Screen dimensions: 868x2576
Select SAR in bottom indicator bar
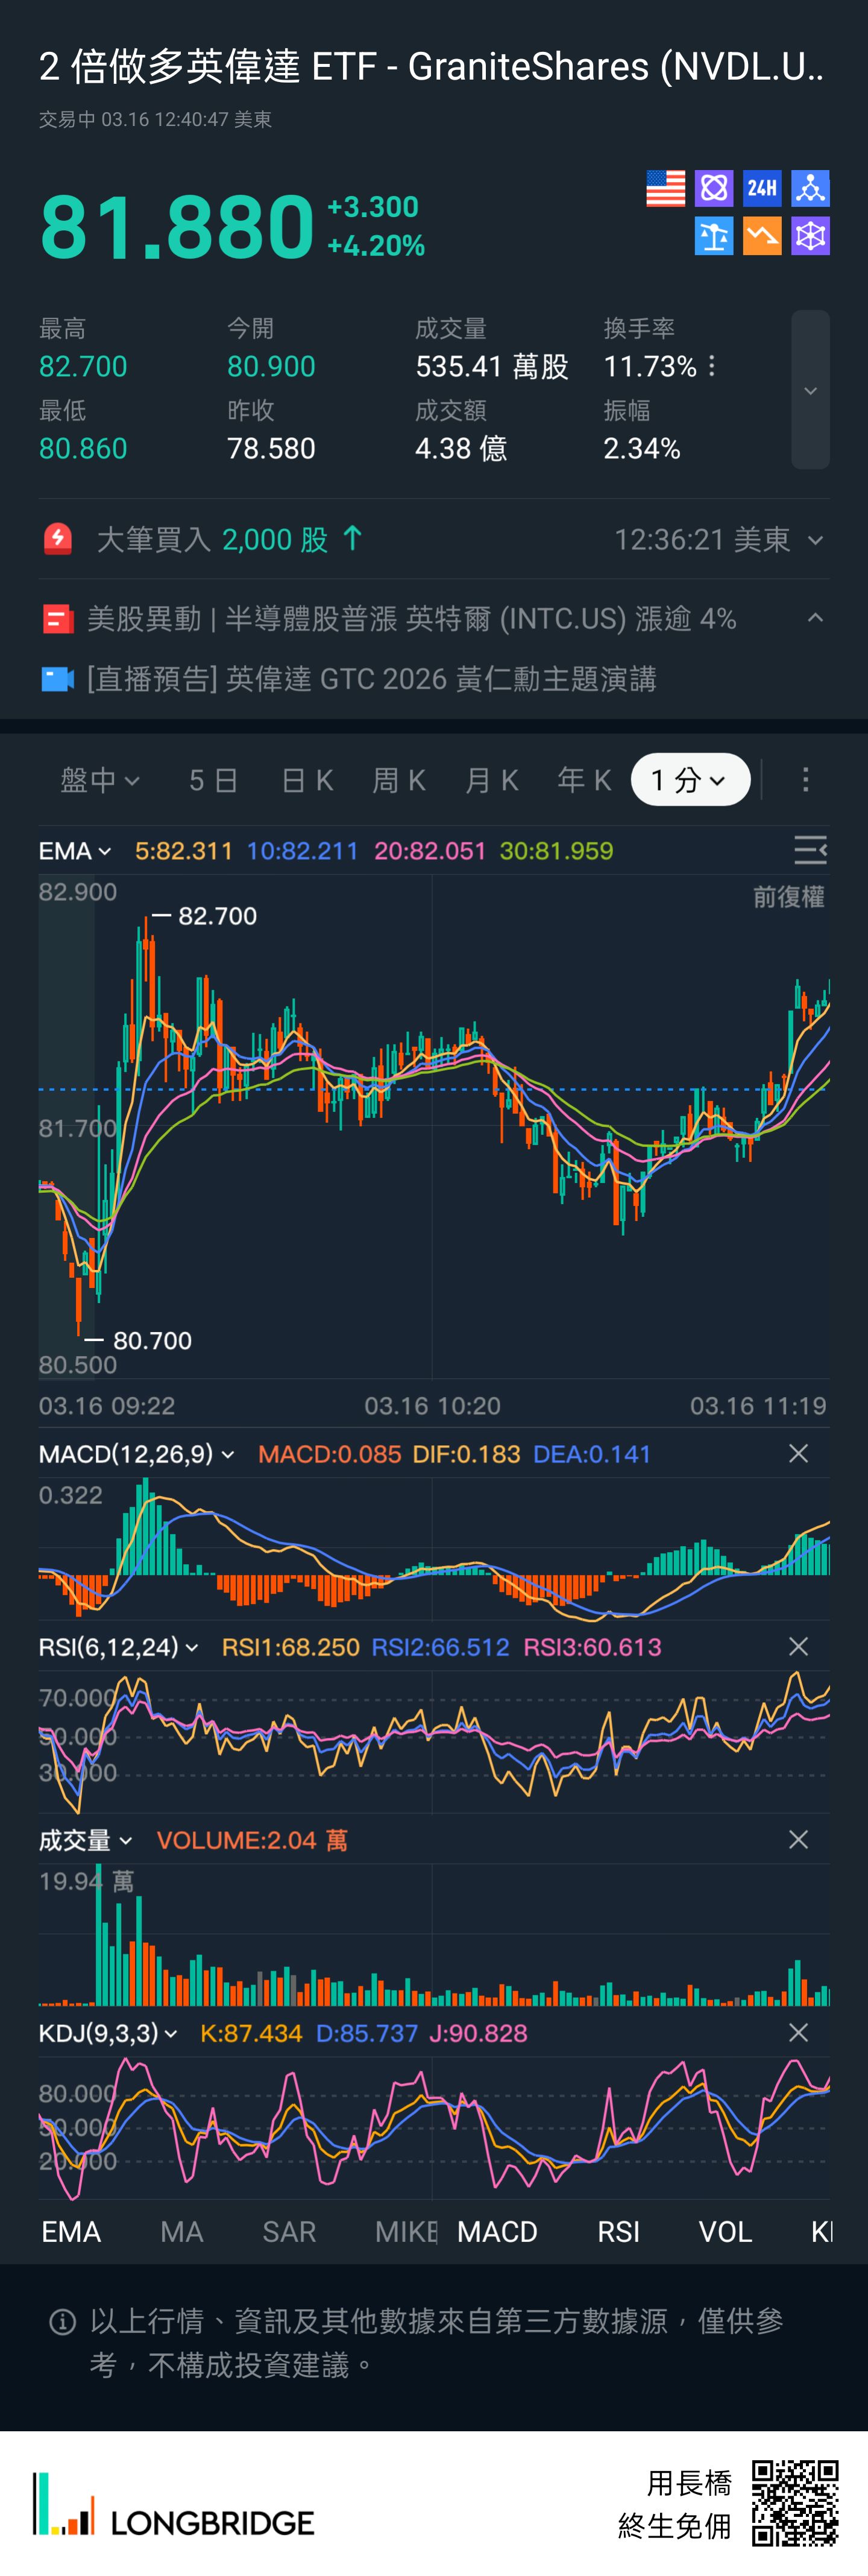pyautogui.click(x=289, y=2231)
